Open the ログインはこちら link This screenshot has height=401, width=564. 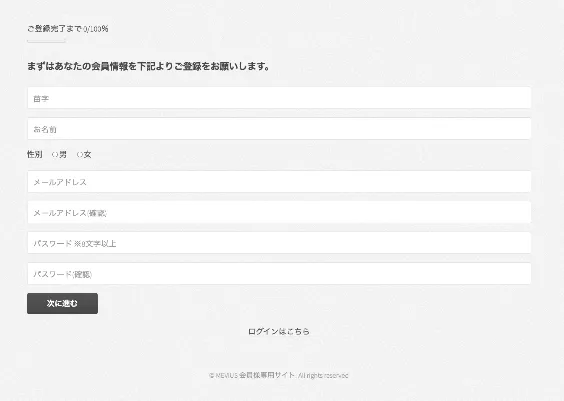(279, 331)
